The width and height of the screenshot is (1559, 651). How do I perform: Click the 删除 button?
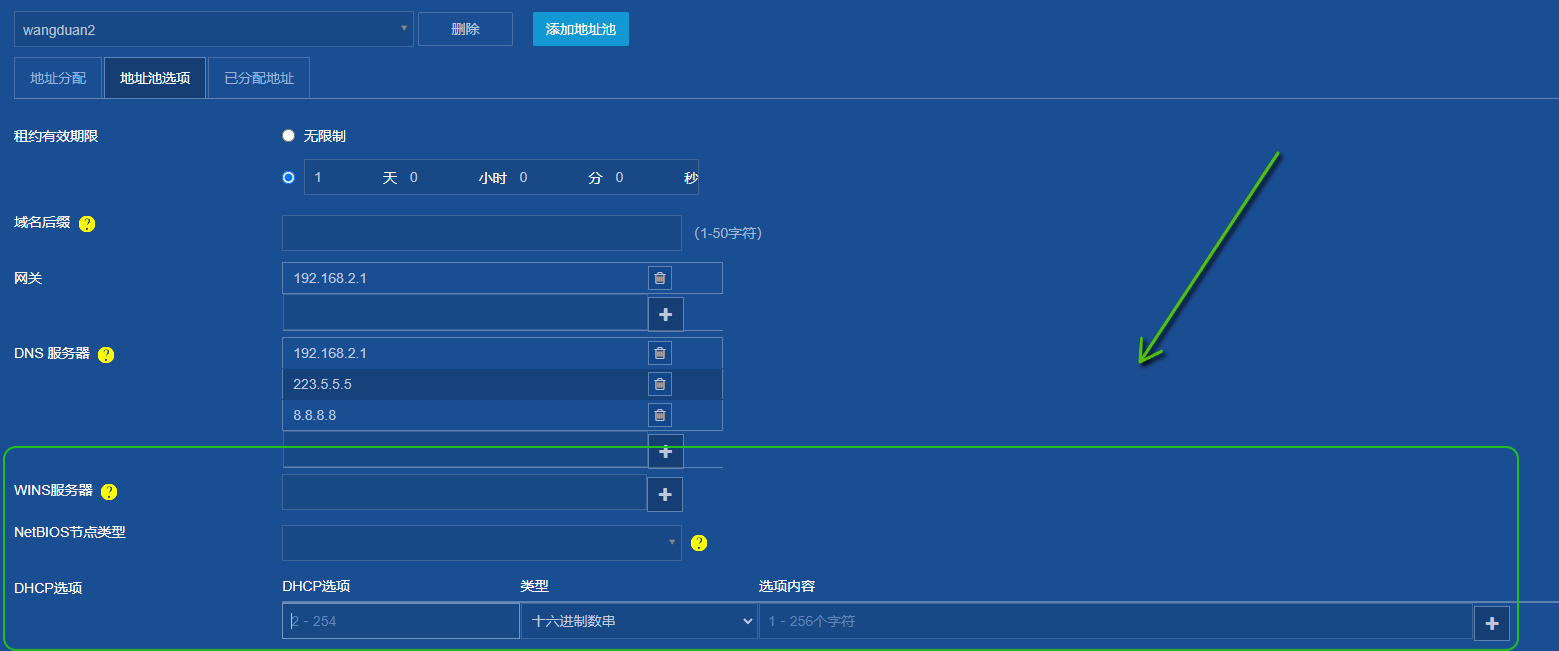click(465, 29)
